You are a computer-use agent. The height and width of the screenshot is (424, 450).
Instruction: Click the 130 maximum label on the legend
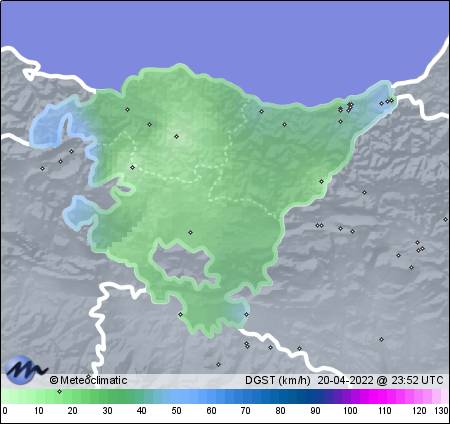click(441, 411)
